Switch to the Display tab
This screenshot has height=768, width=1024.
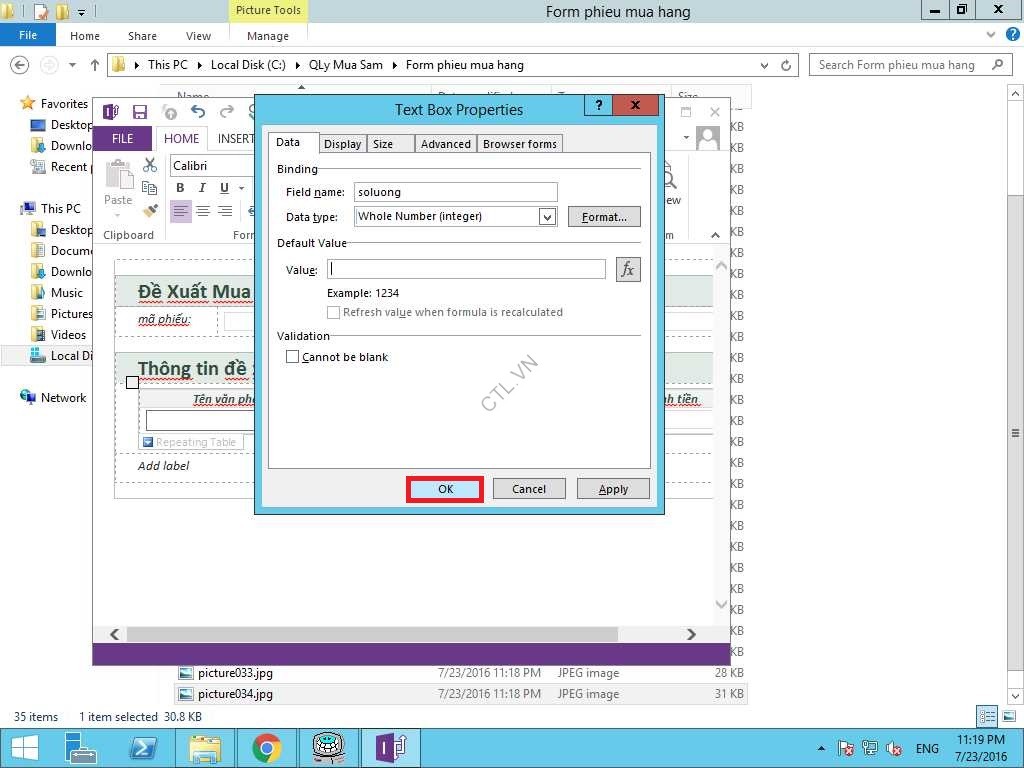(342, 144)
